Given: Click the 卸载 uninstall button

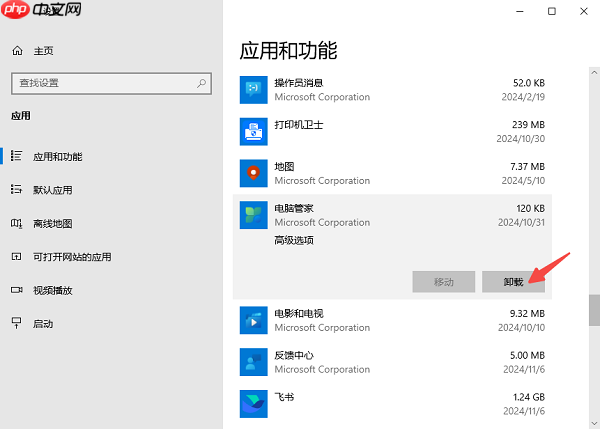Looking at the screenshot, I should [513, 282].
